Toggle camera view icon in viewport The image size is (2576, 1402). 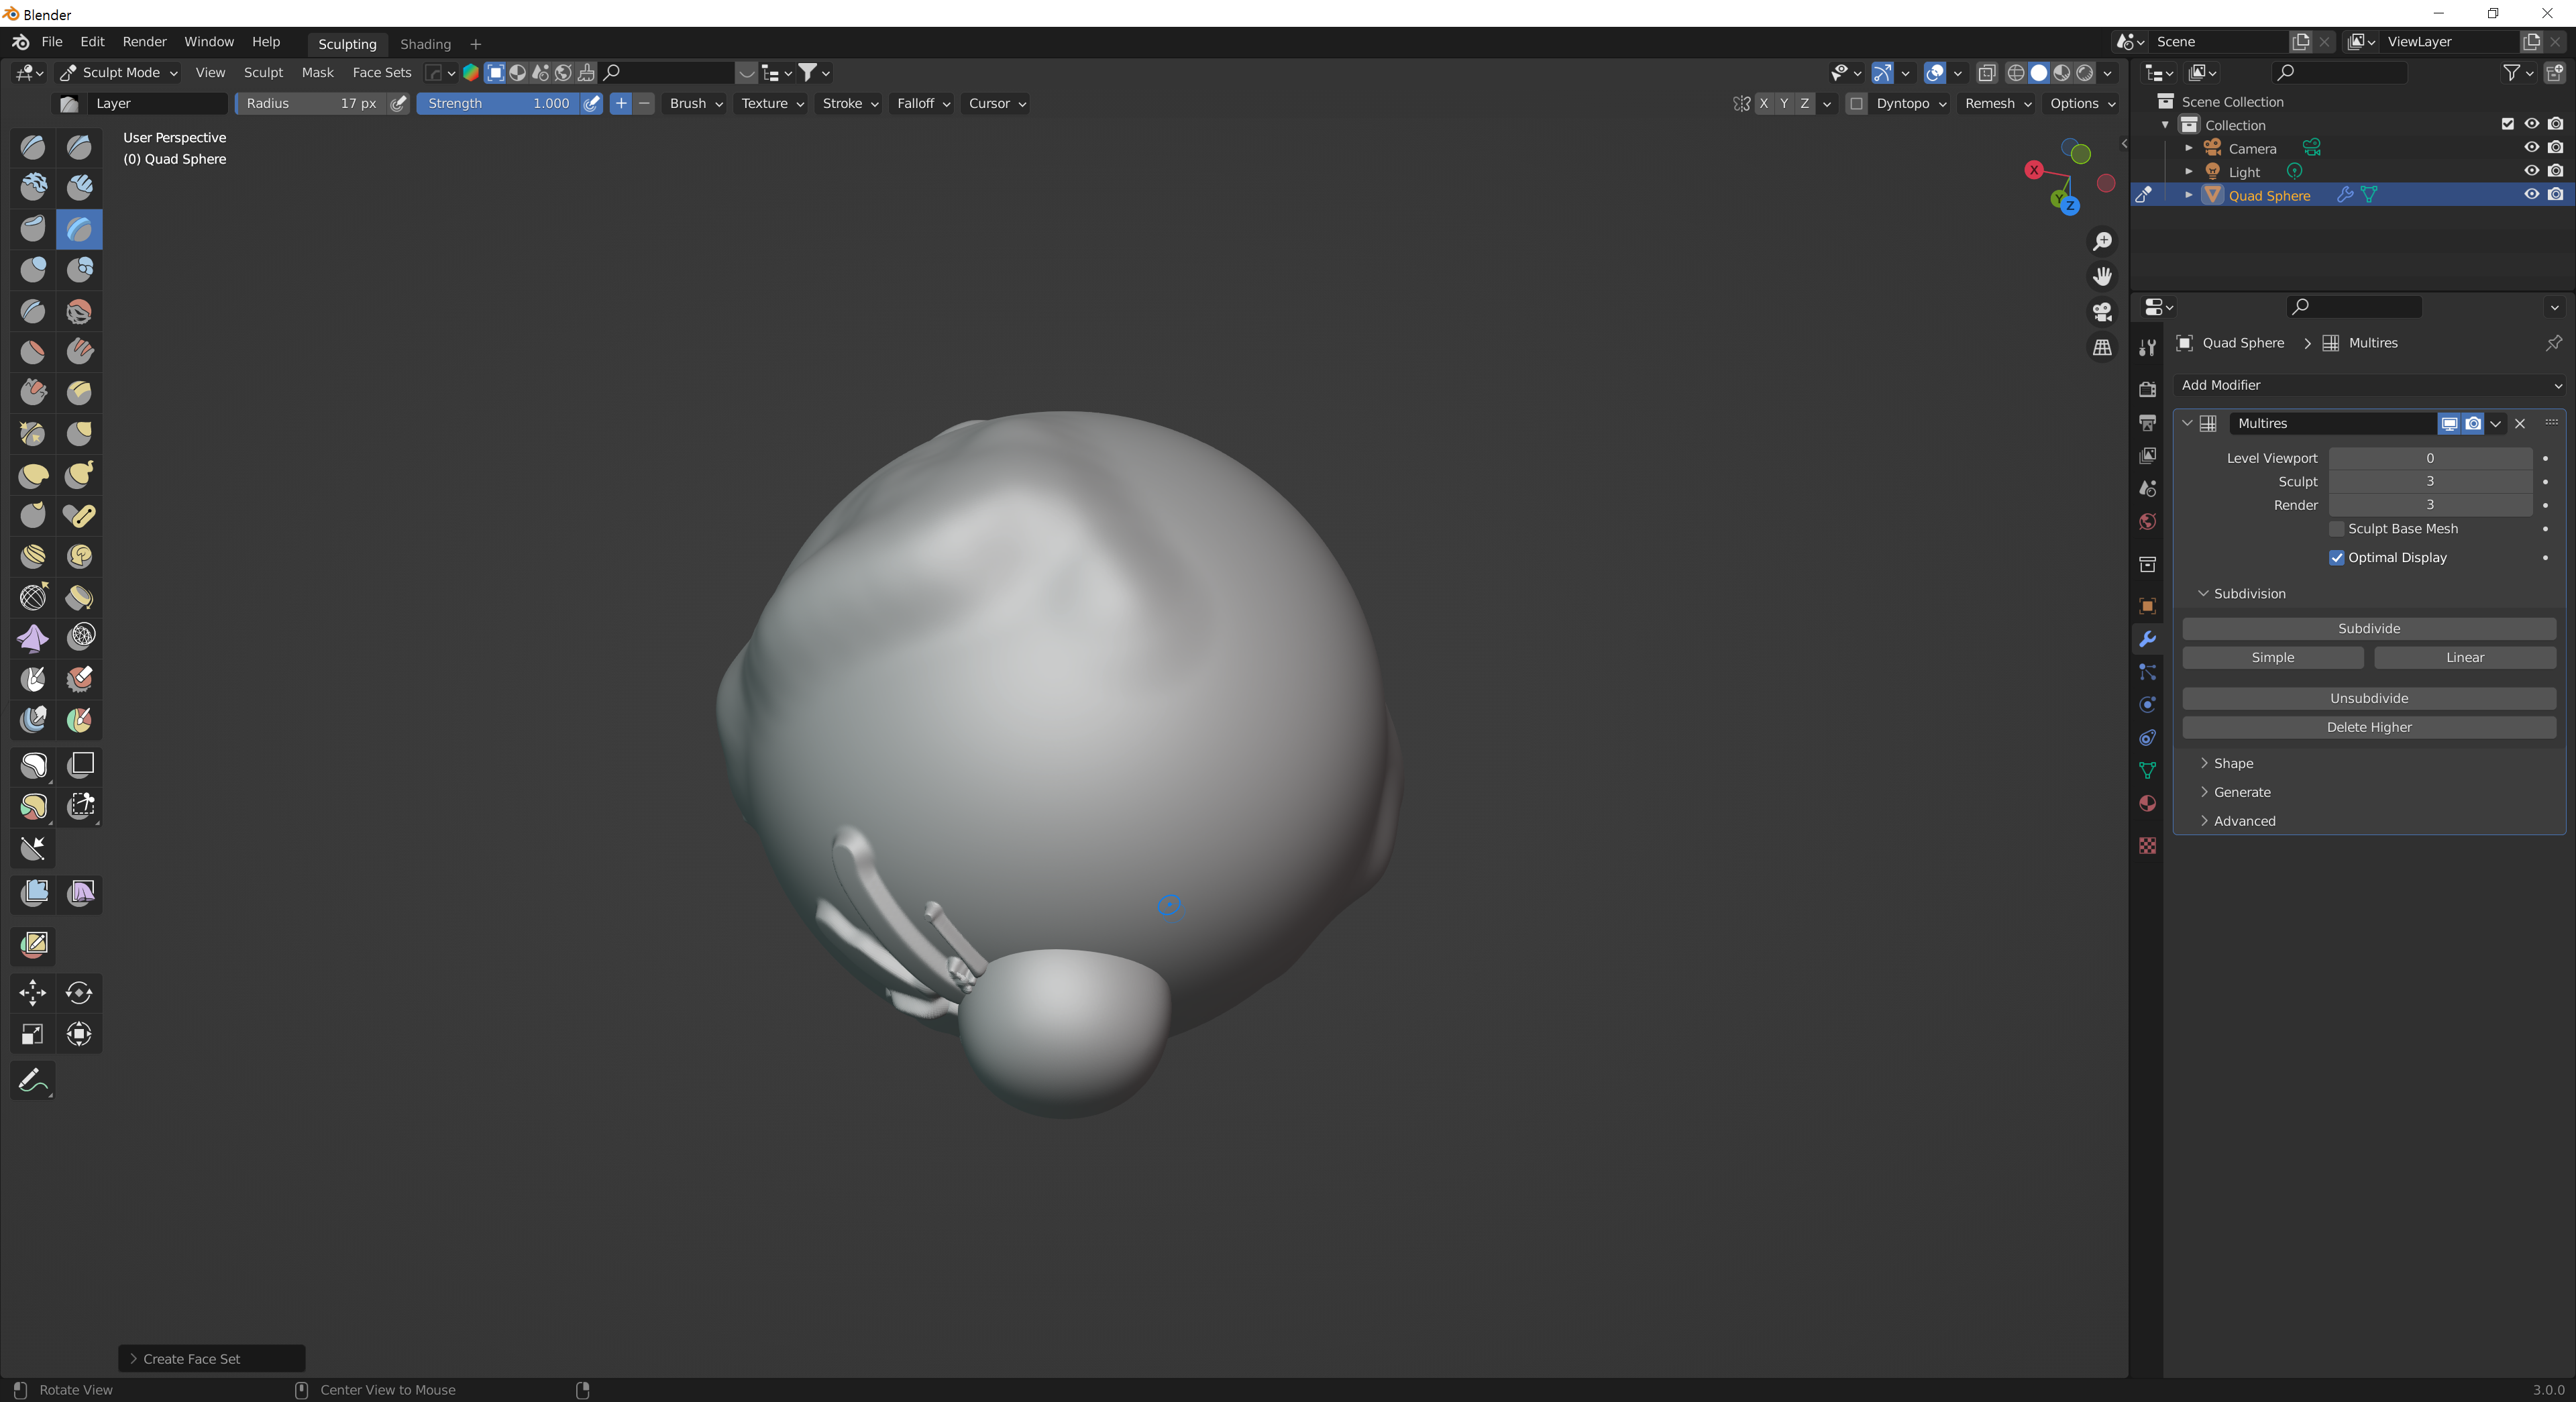pyautogui.click(x=2102, y=312)
